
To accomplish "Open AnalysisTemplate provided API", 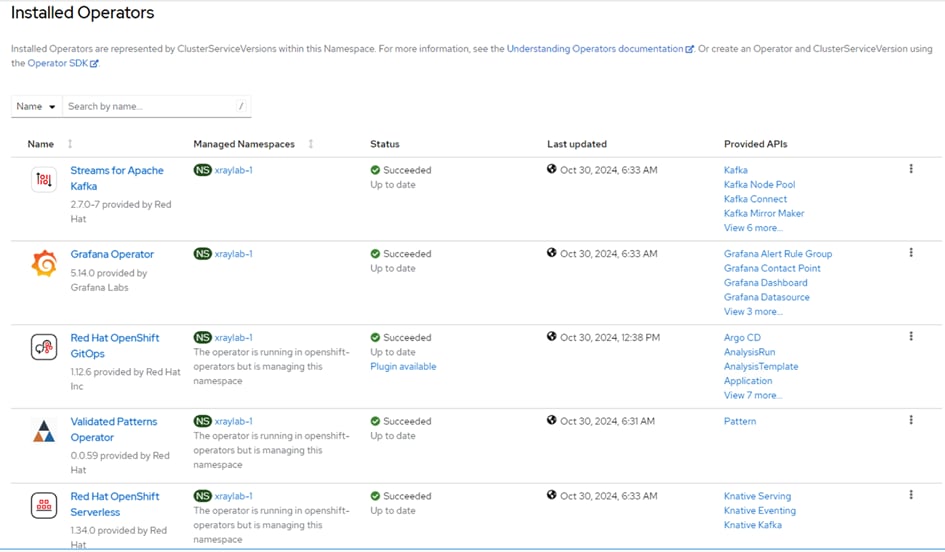I will tap(761, 366).
